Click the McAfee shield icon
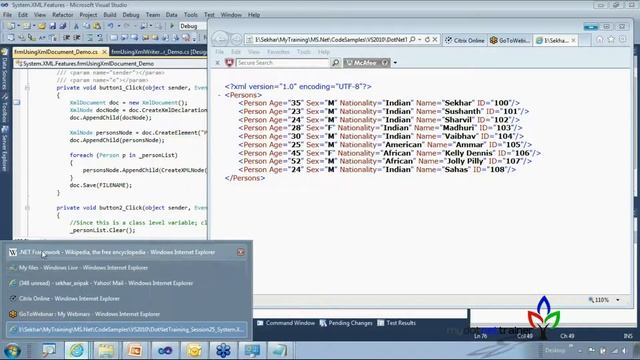Viewport: 640px width, 360px height. click(229, 62)
